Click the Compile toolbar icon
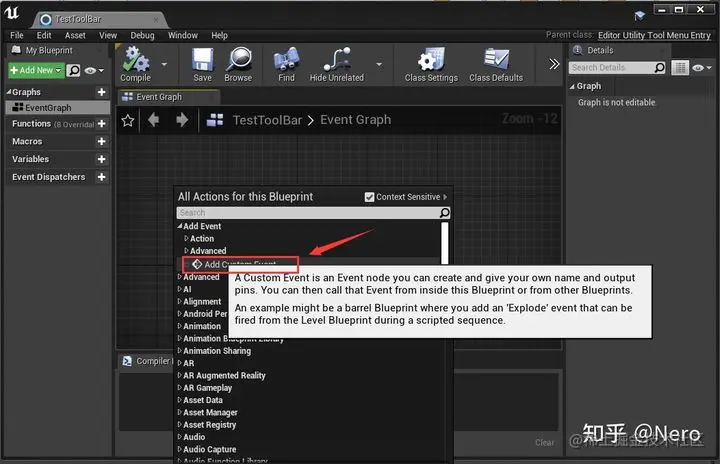The width and height of the screenshot is (720, 464). [x=135, y=64]
